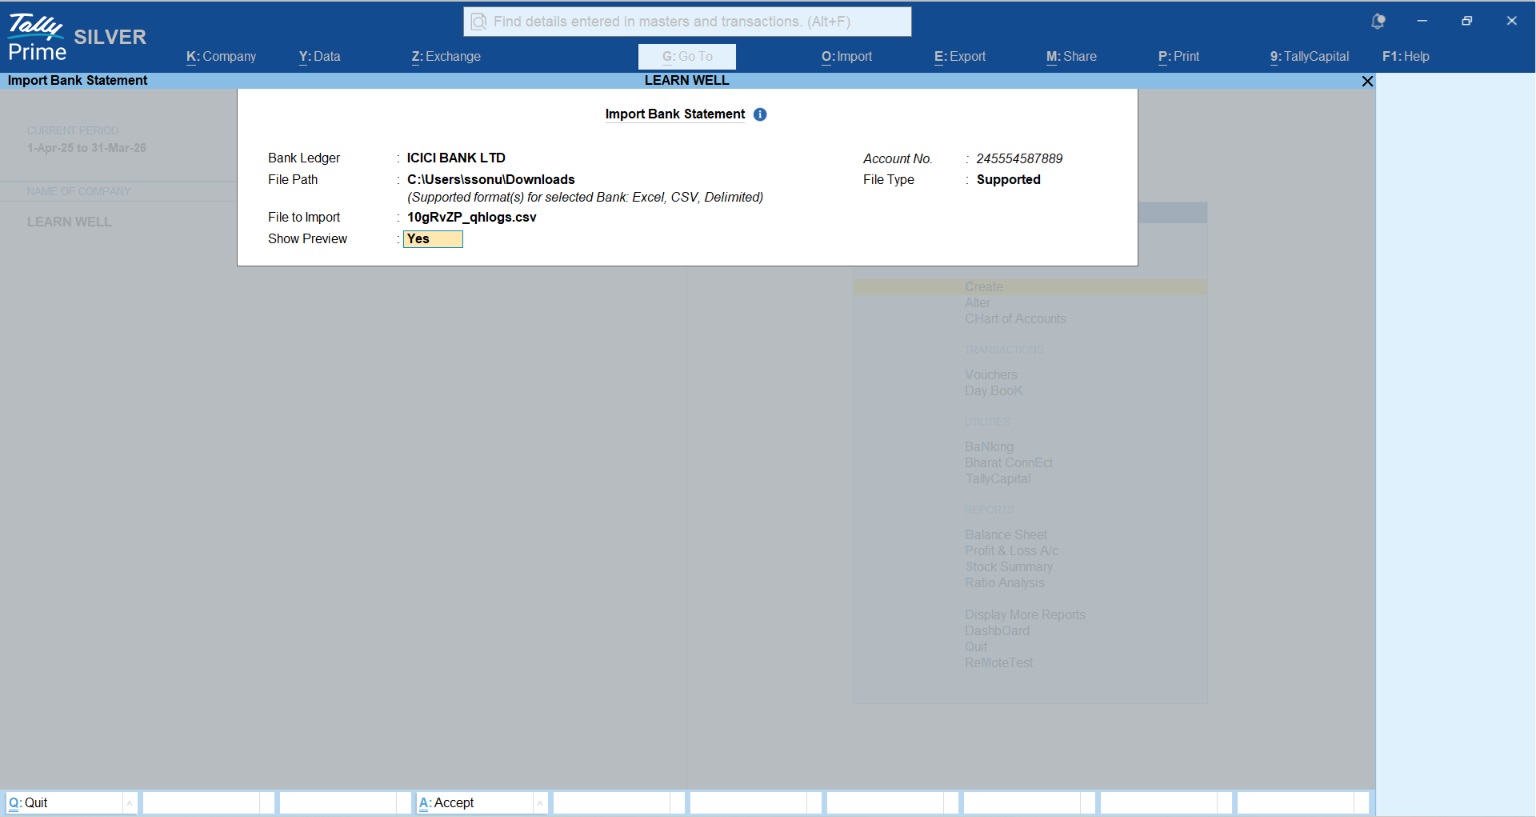The width and height of the screenshot is (1536, 817).
Task: Focus the 'Find details entered in masters' search box
Action: [687, 22]
